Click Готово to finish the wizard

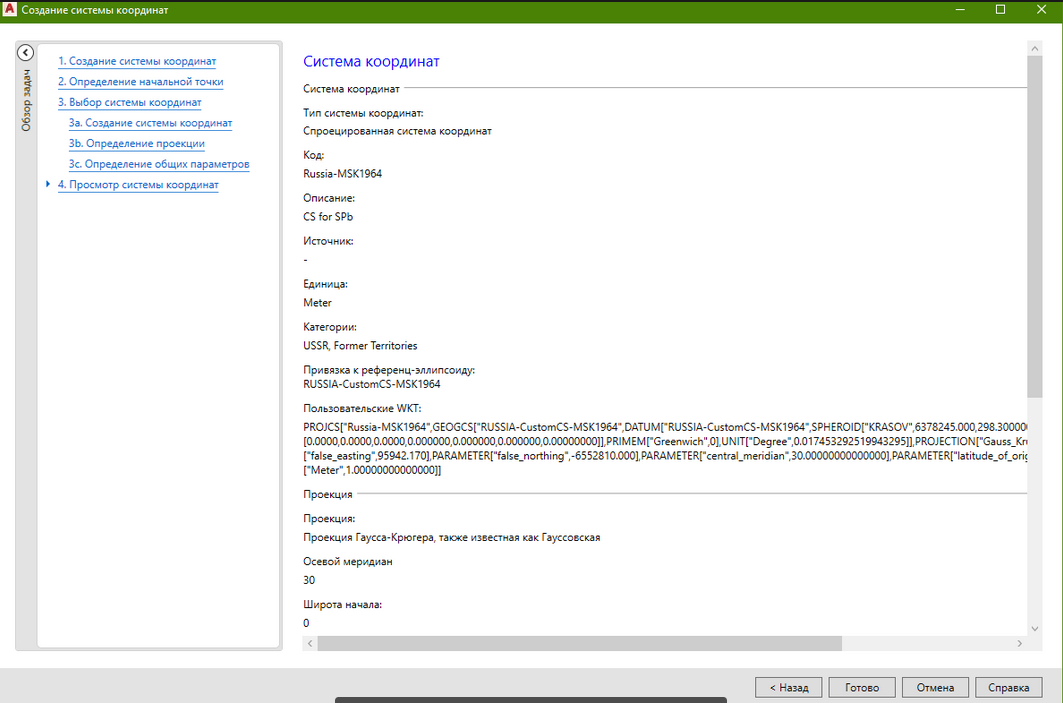coord(861,688)
